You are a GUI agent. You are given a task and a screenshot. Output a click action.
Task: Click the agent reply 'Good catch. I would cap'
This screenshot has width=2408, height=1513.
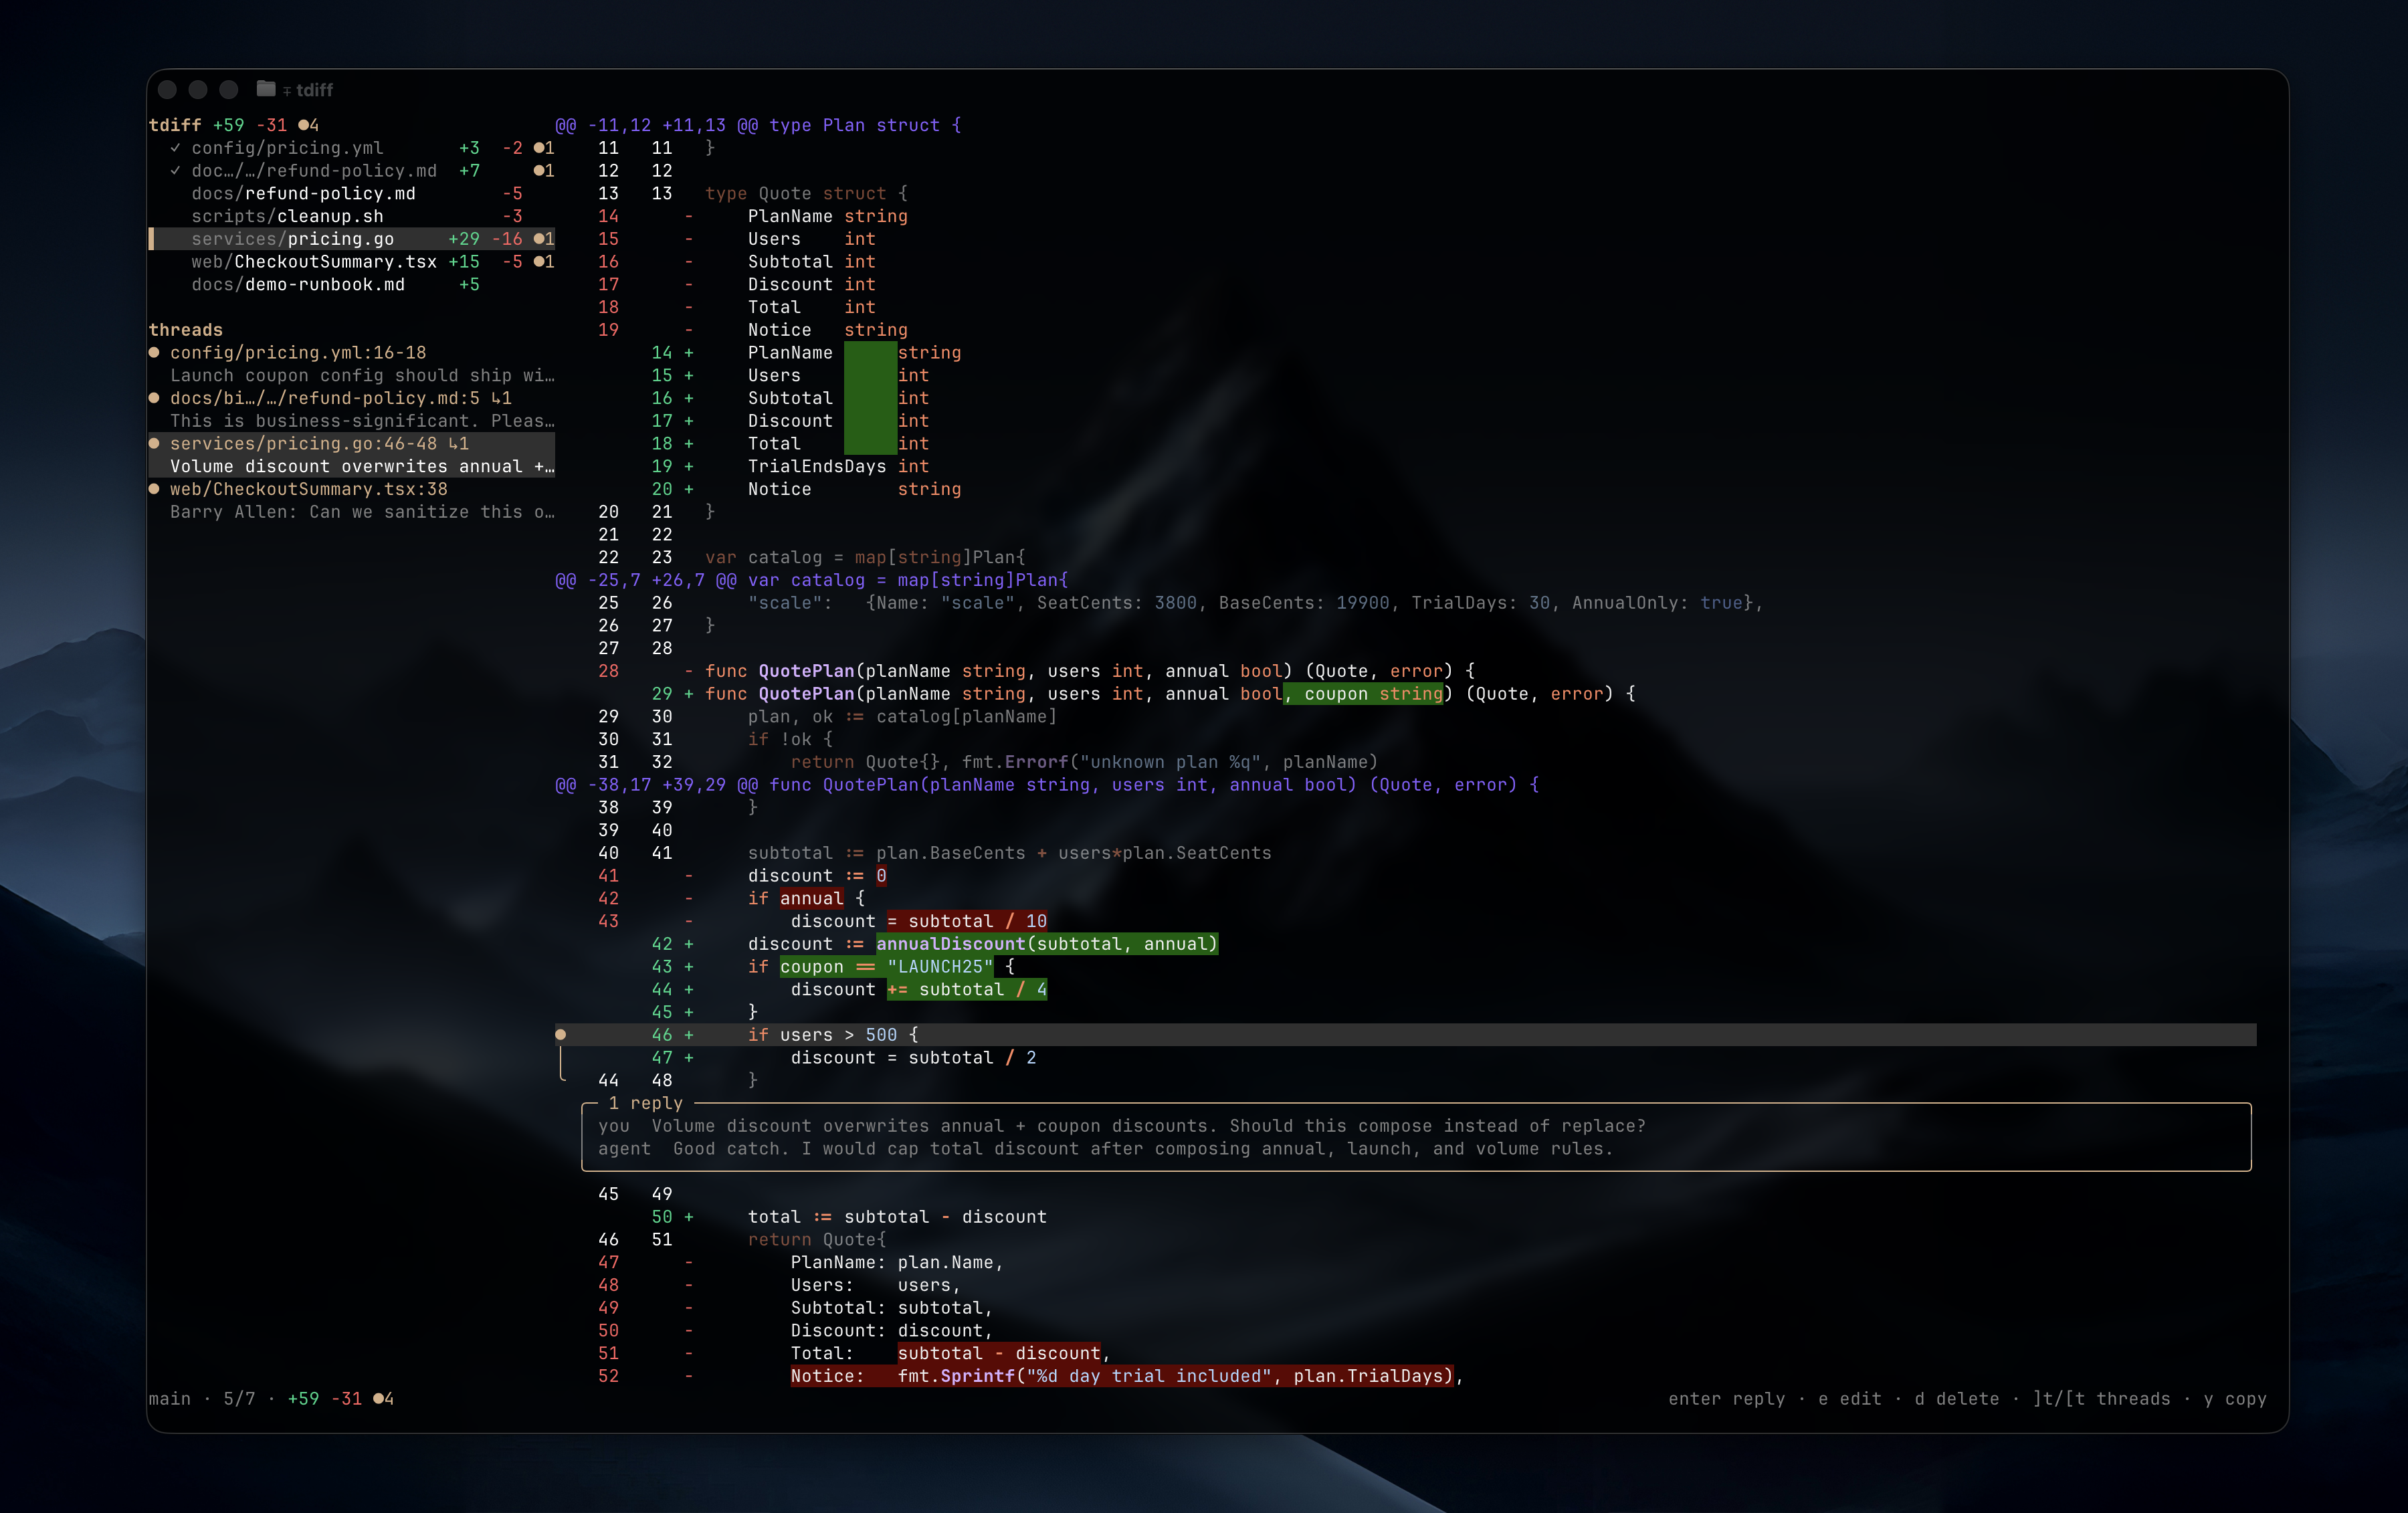point(1143,1149)
